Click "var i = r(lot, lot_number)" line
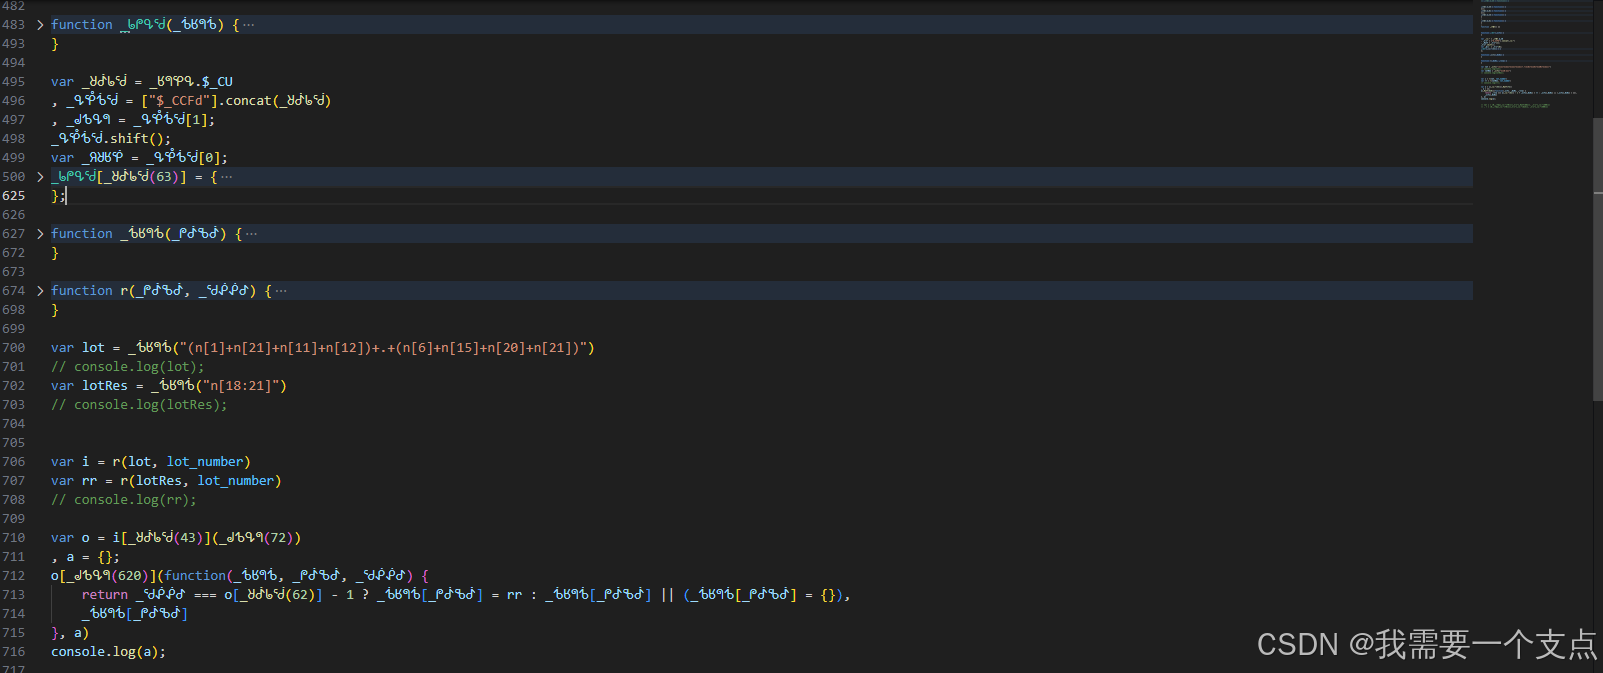 (x=151, y=462)
